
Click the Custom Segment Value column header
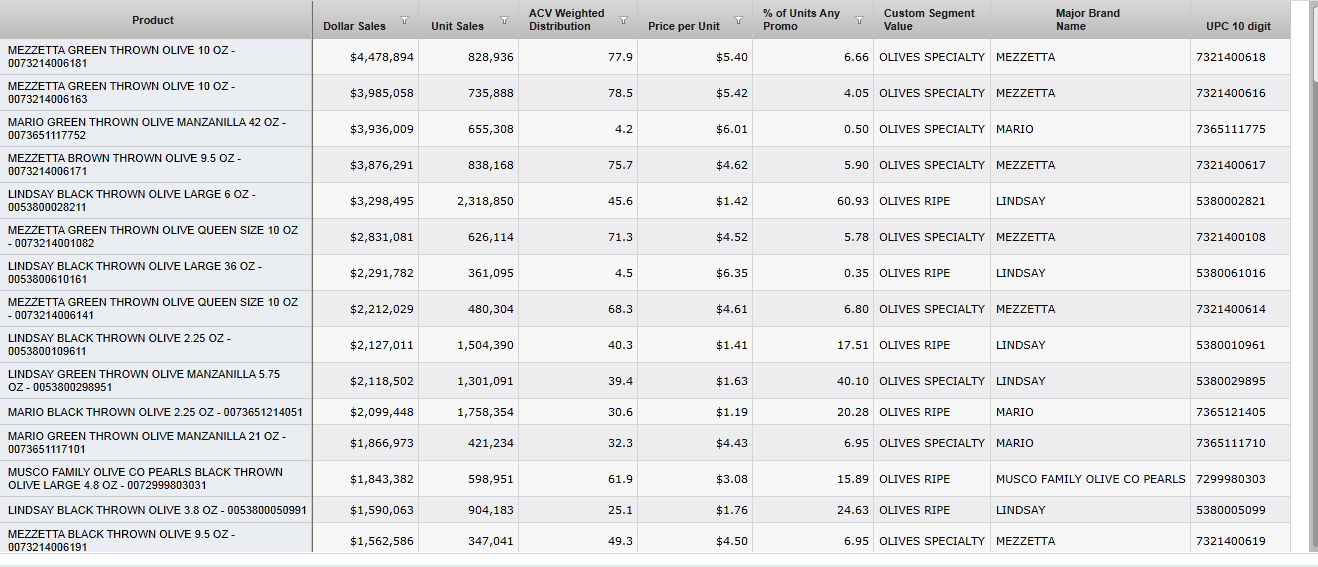point(929,20)
